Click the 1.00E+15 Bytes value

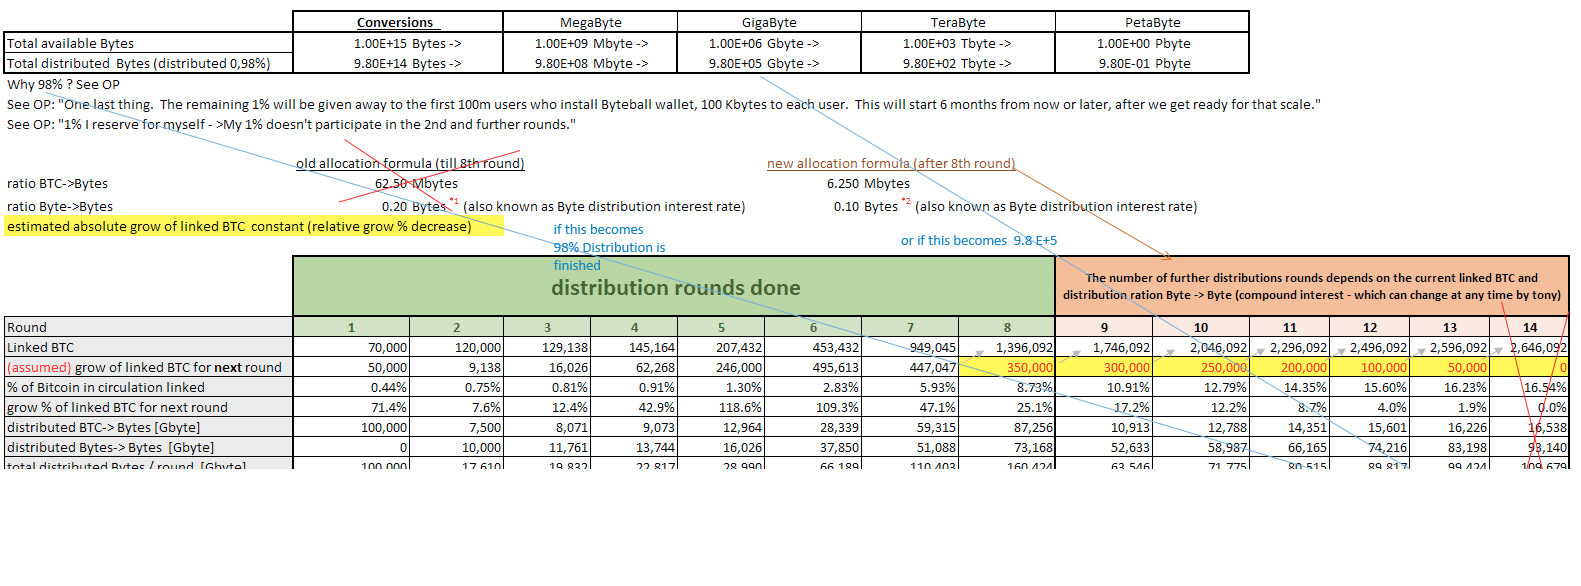pyautogui.click(x=397, y=43)
